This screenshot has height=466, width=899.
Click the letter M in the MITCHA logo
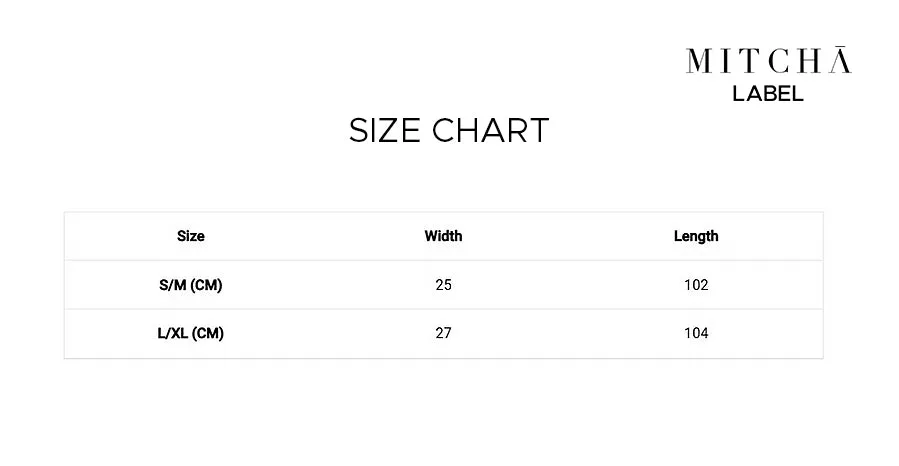[699, 61]
